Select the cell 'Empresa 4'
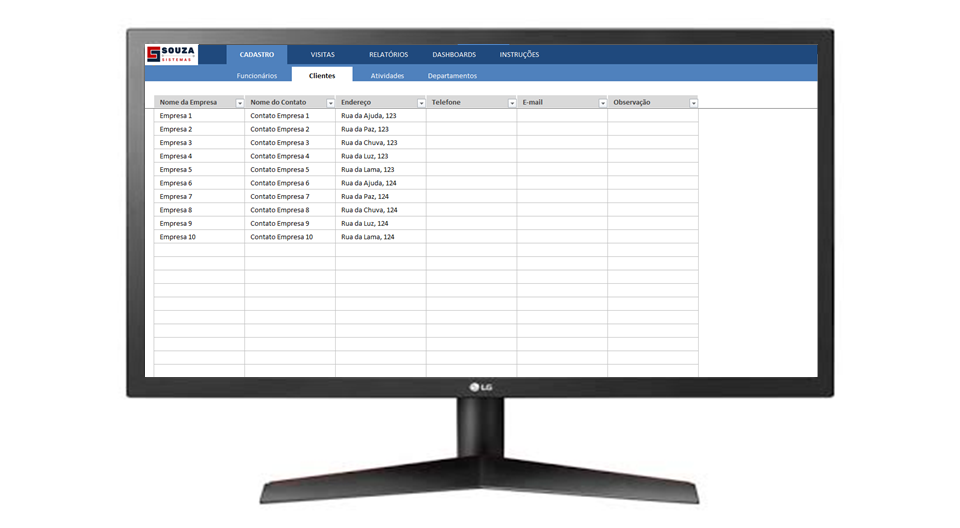960x528 pixels. click(199, 156)
